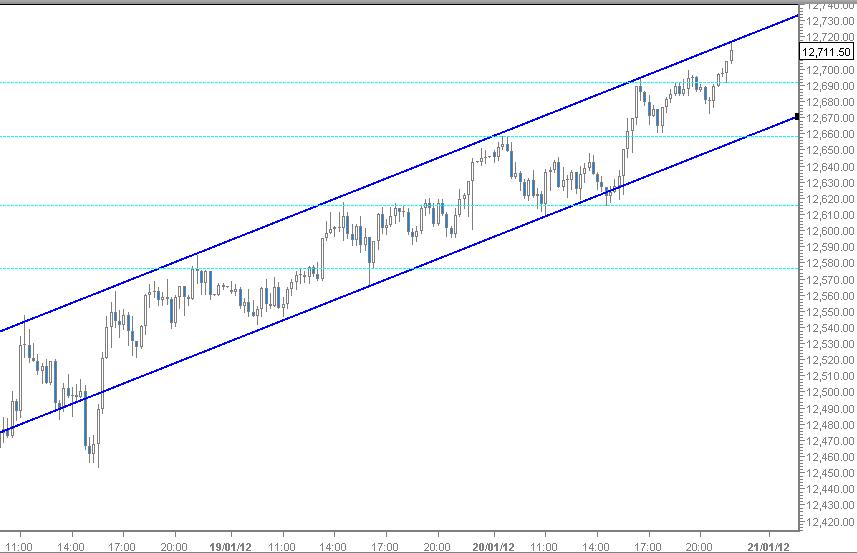
Task: Click the 12,530.00 price axis label
Action: tap(830, 344)
